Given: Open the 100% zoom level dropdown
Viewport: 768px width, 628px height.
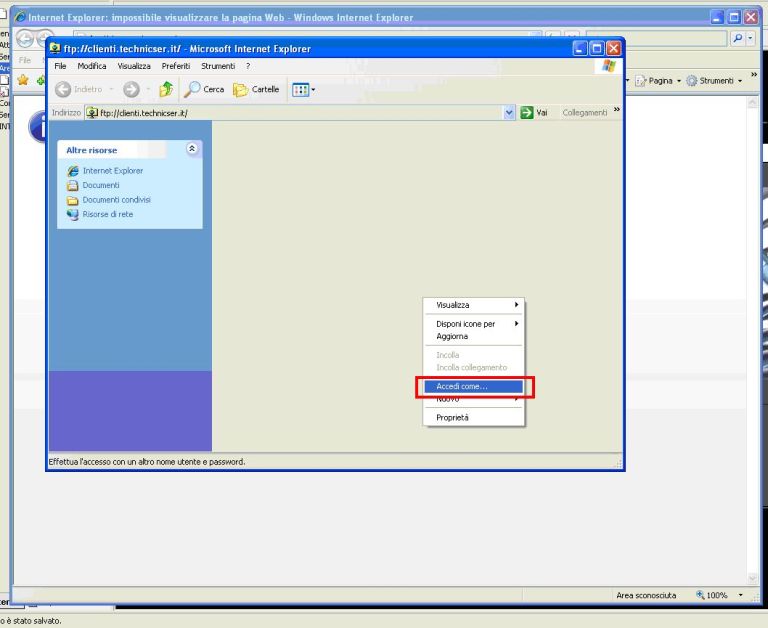Looking at the screenshot, I should coord(740,595).
